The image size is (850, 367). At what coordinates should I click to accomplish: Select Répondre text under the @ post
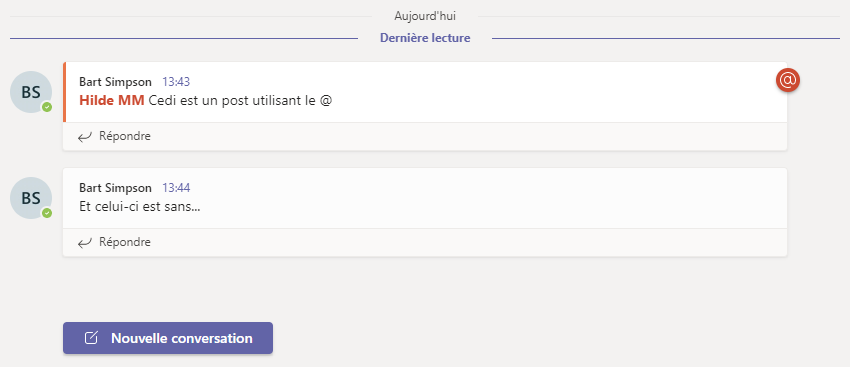point(125,136)
